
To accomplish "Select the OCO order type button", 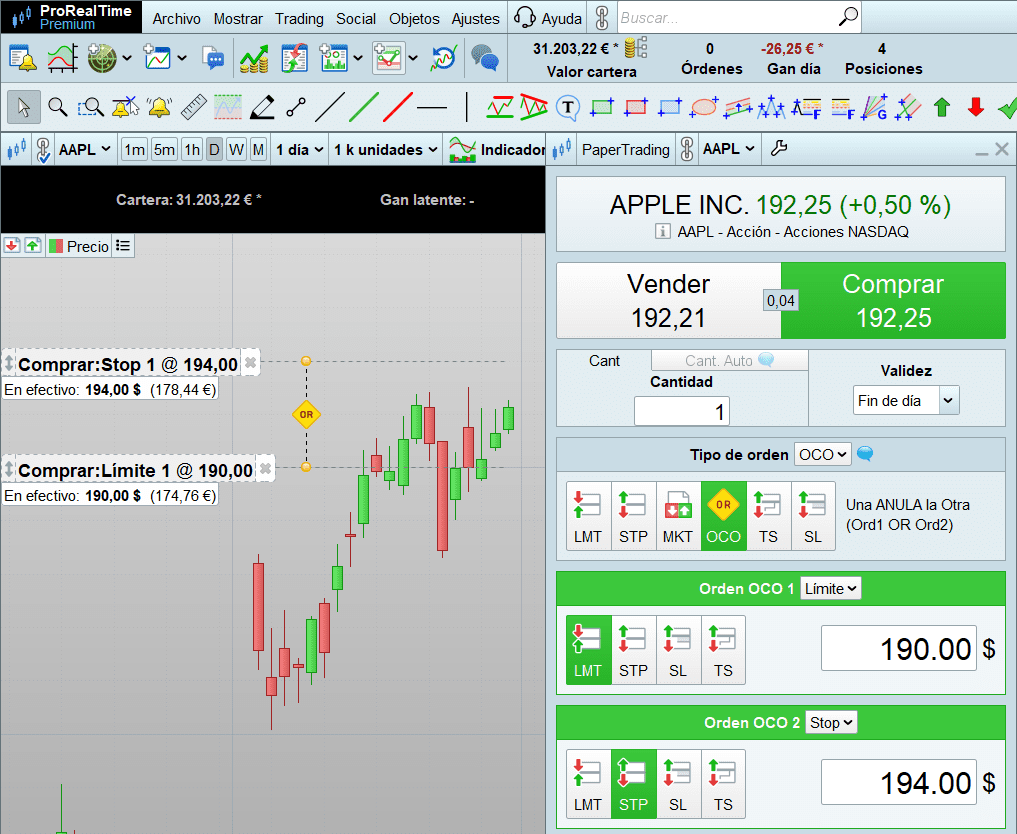I will [723, 516].
